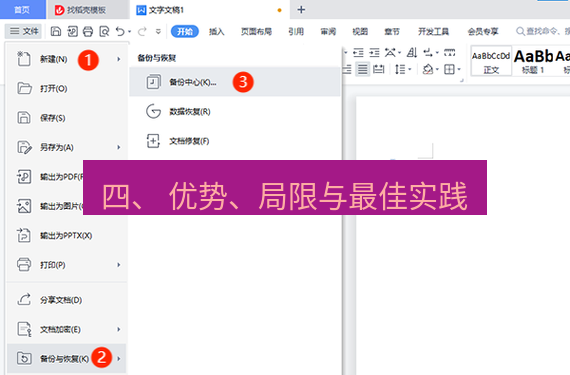Viewport: 570px width, 375px height.
Task: Expand the 新建(N) submenu arrow
Action: [x=119, y=59]
